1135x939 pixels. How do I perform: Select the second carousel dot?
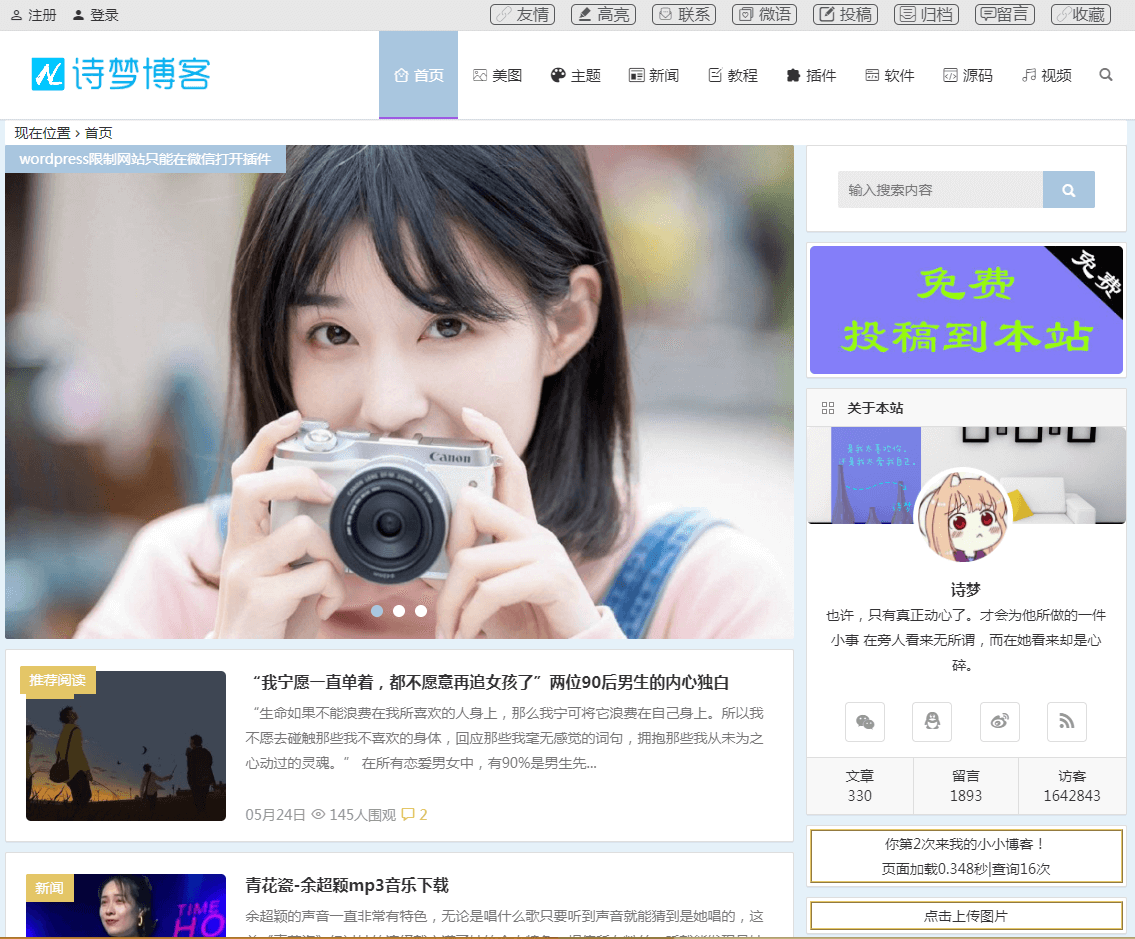399,611
